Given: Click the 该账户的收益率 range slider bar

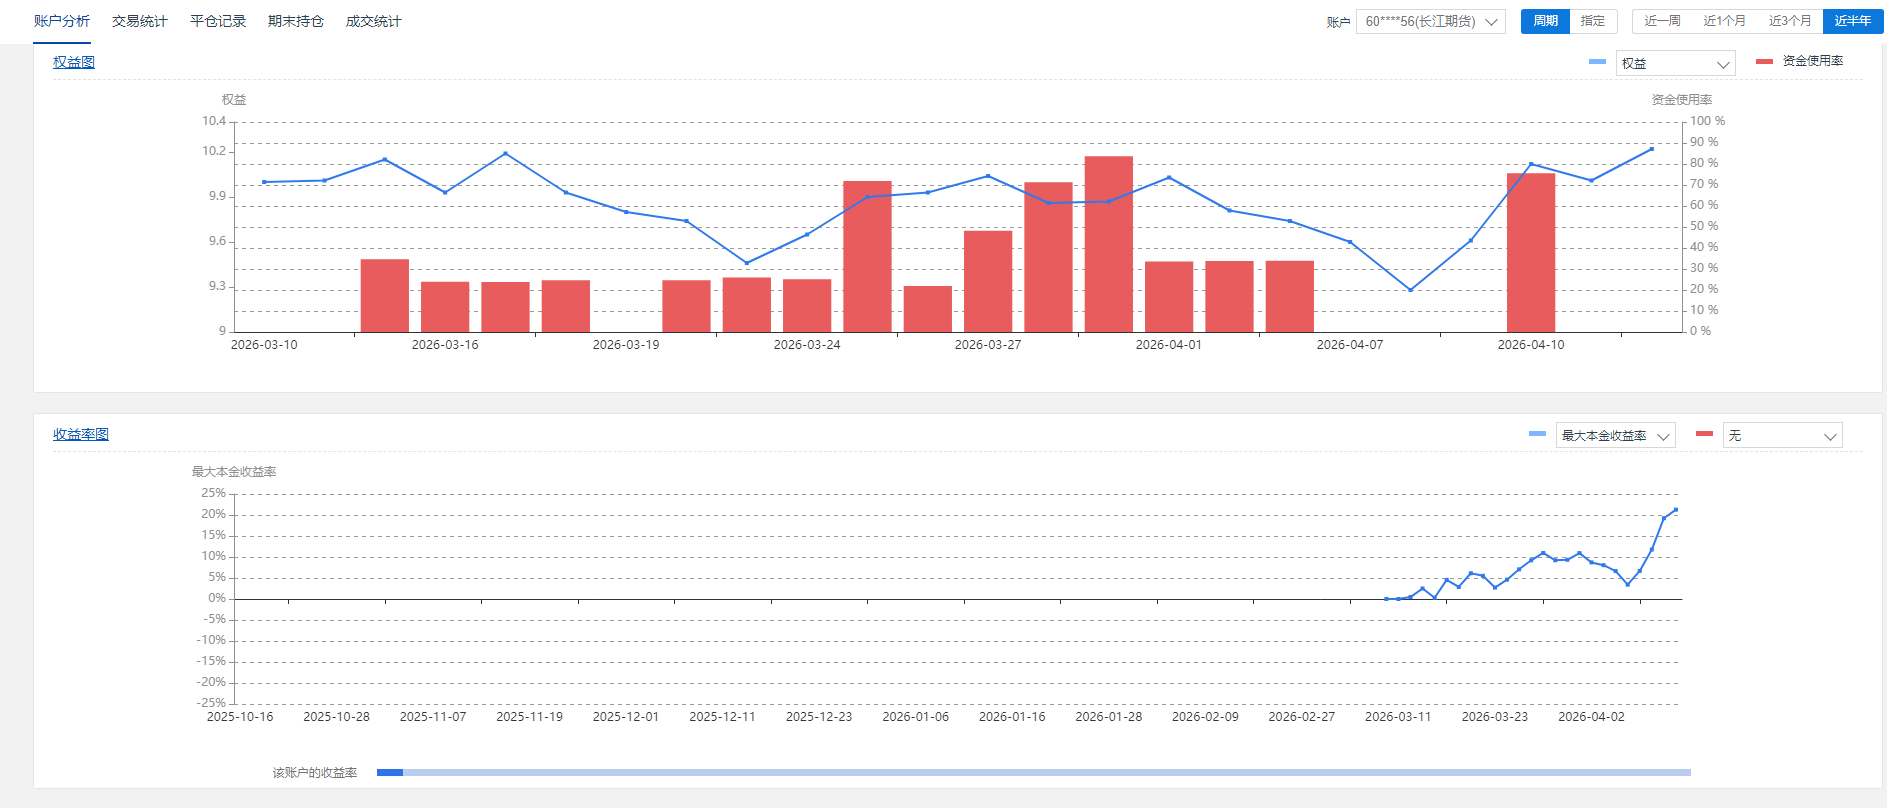Looking at the screenshot, I should tap(1033, 772).
